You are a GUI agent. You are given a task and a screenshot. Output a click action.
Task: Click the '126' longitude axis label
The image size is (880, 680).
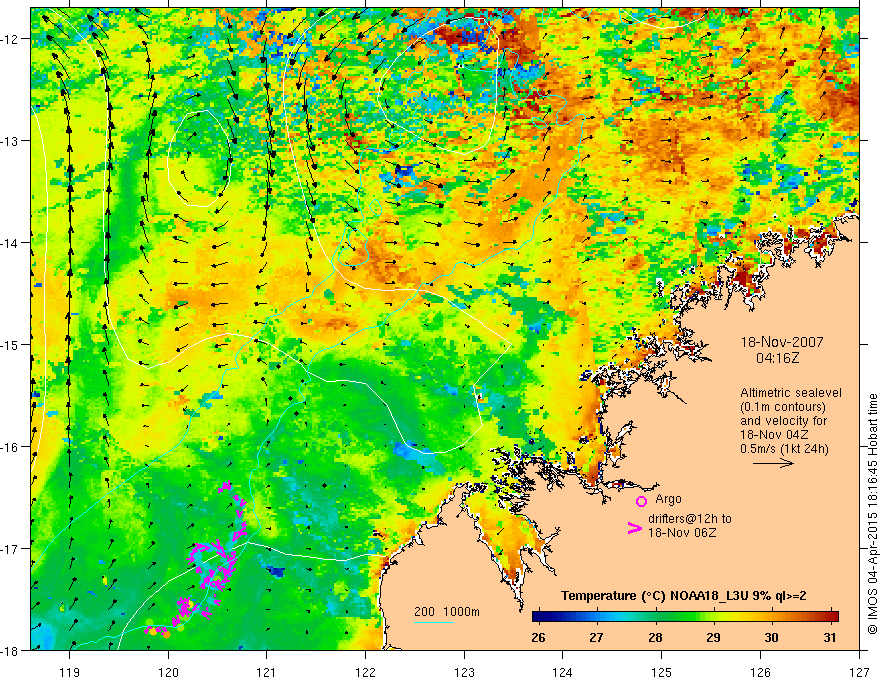(760, 672)
